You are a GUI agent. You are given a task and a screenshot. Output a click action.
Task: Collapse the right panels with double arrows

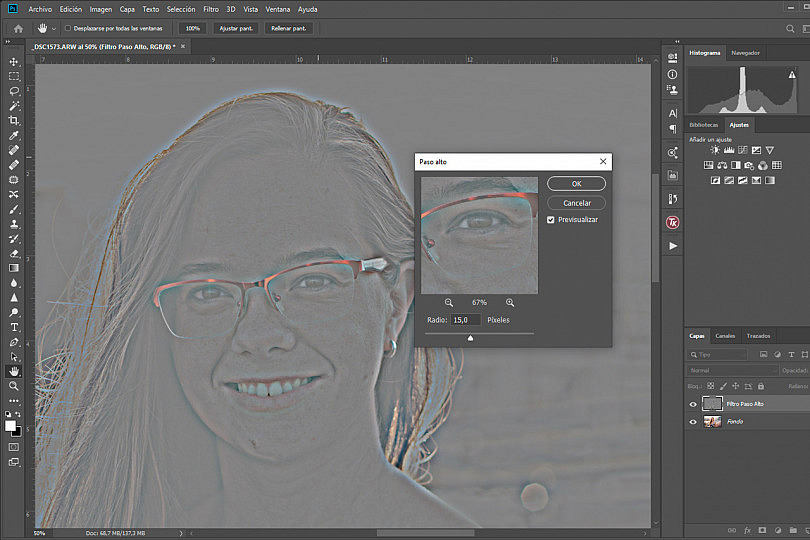[677, 41]
